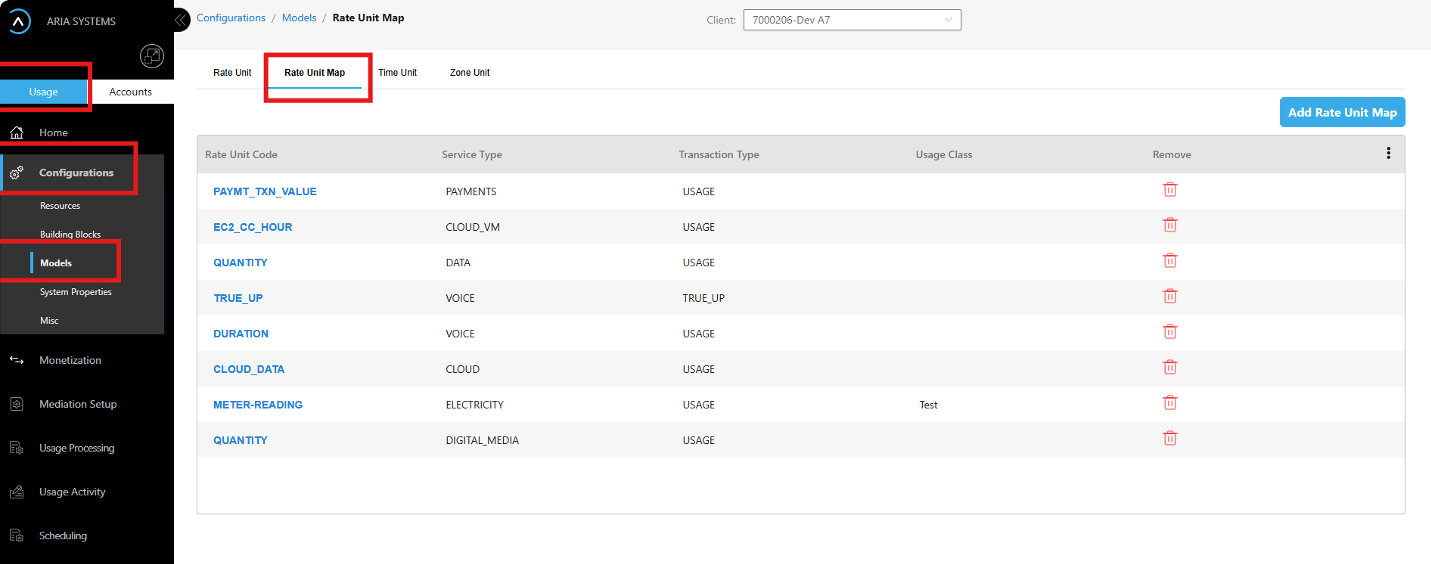
Task: Click the Configurations breadcrumb link
Action: [231, 18]
